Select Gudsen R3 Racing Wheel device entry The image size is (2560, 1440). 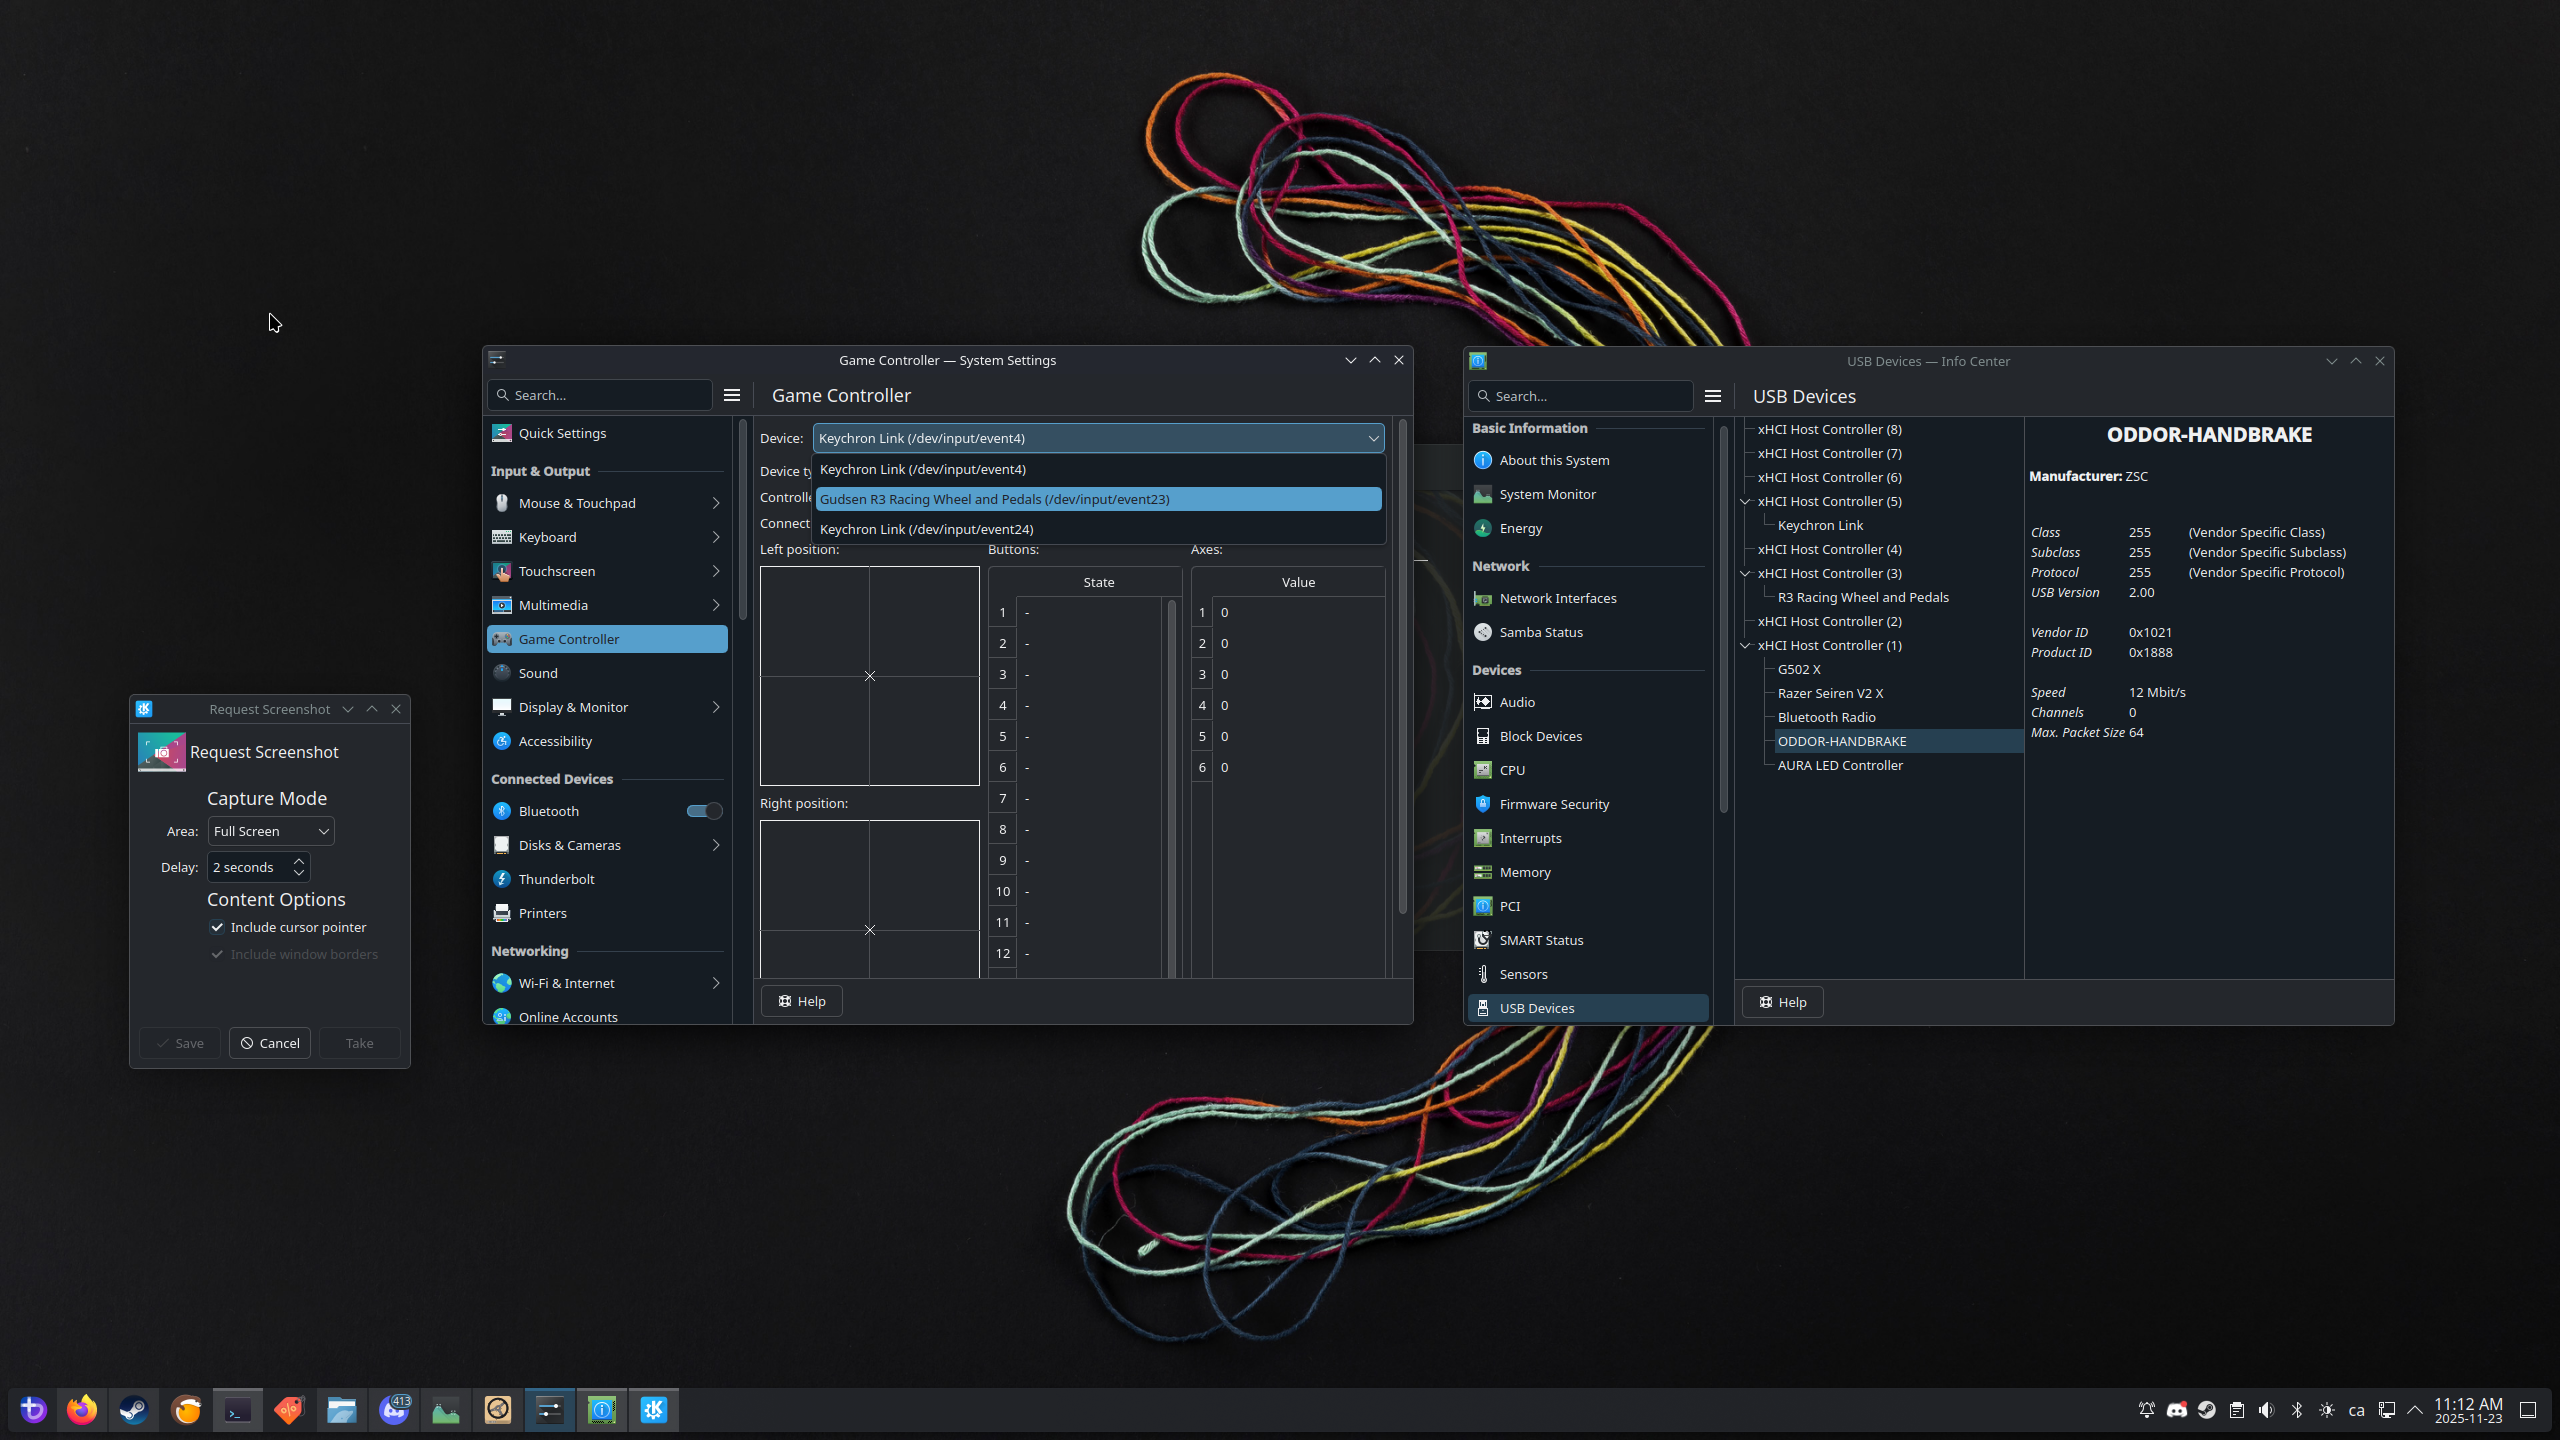tap(993, 498)
